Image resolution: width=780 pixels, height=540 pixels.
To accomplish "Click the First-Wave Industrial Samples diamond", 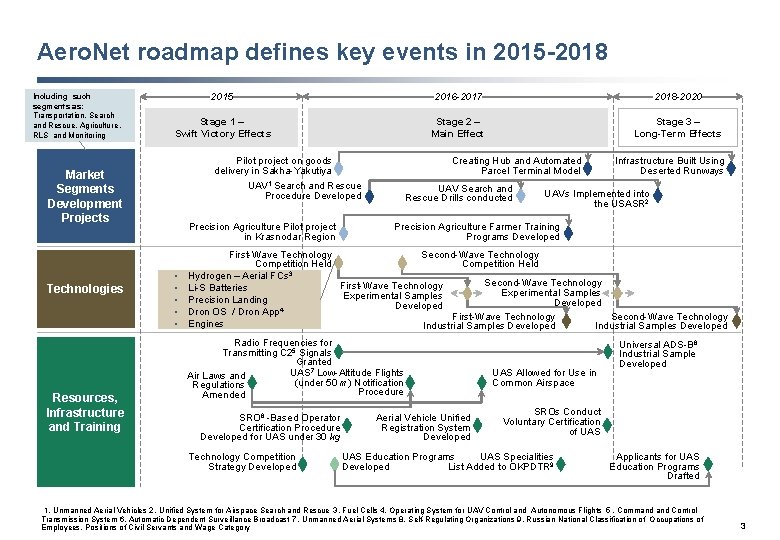I will 566,321.
